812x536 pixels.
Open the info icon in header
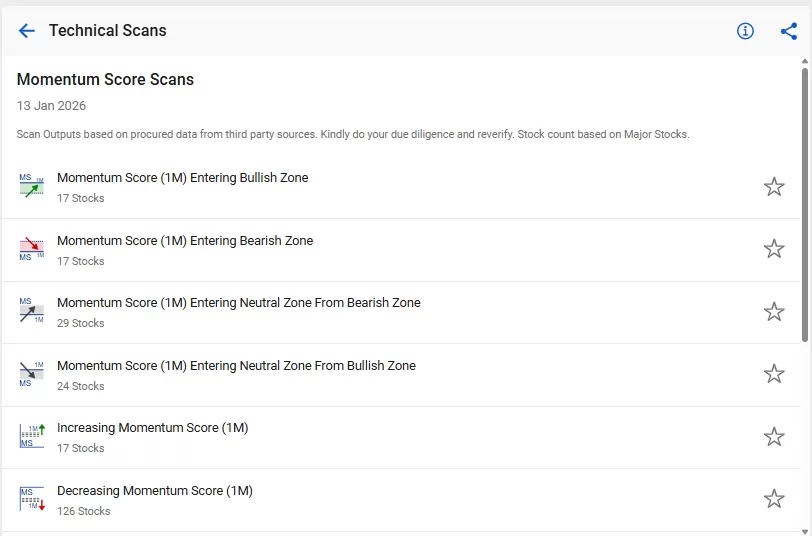click(x=745, y=31)
